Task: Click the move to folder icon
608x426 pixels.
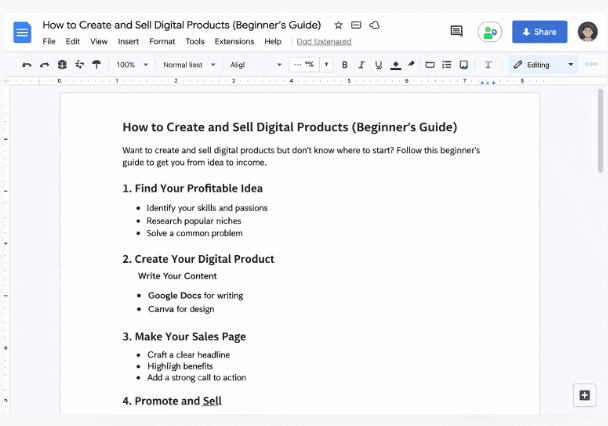Action: point(356,24)
